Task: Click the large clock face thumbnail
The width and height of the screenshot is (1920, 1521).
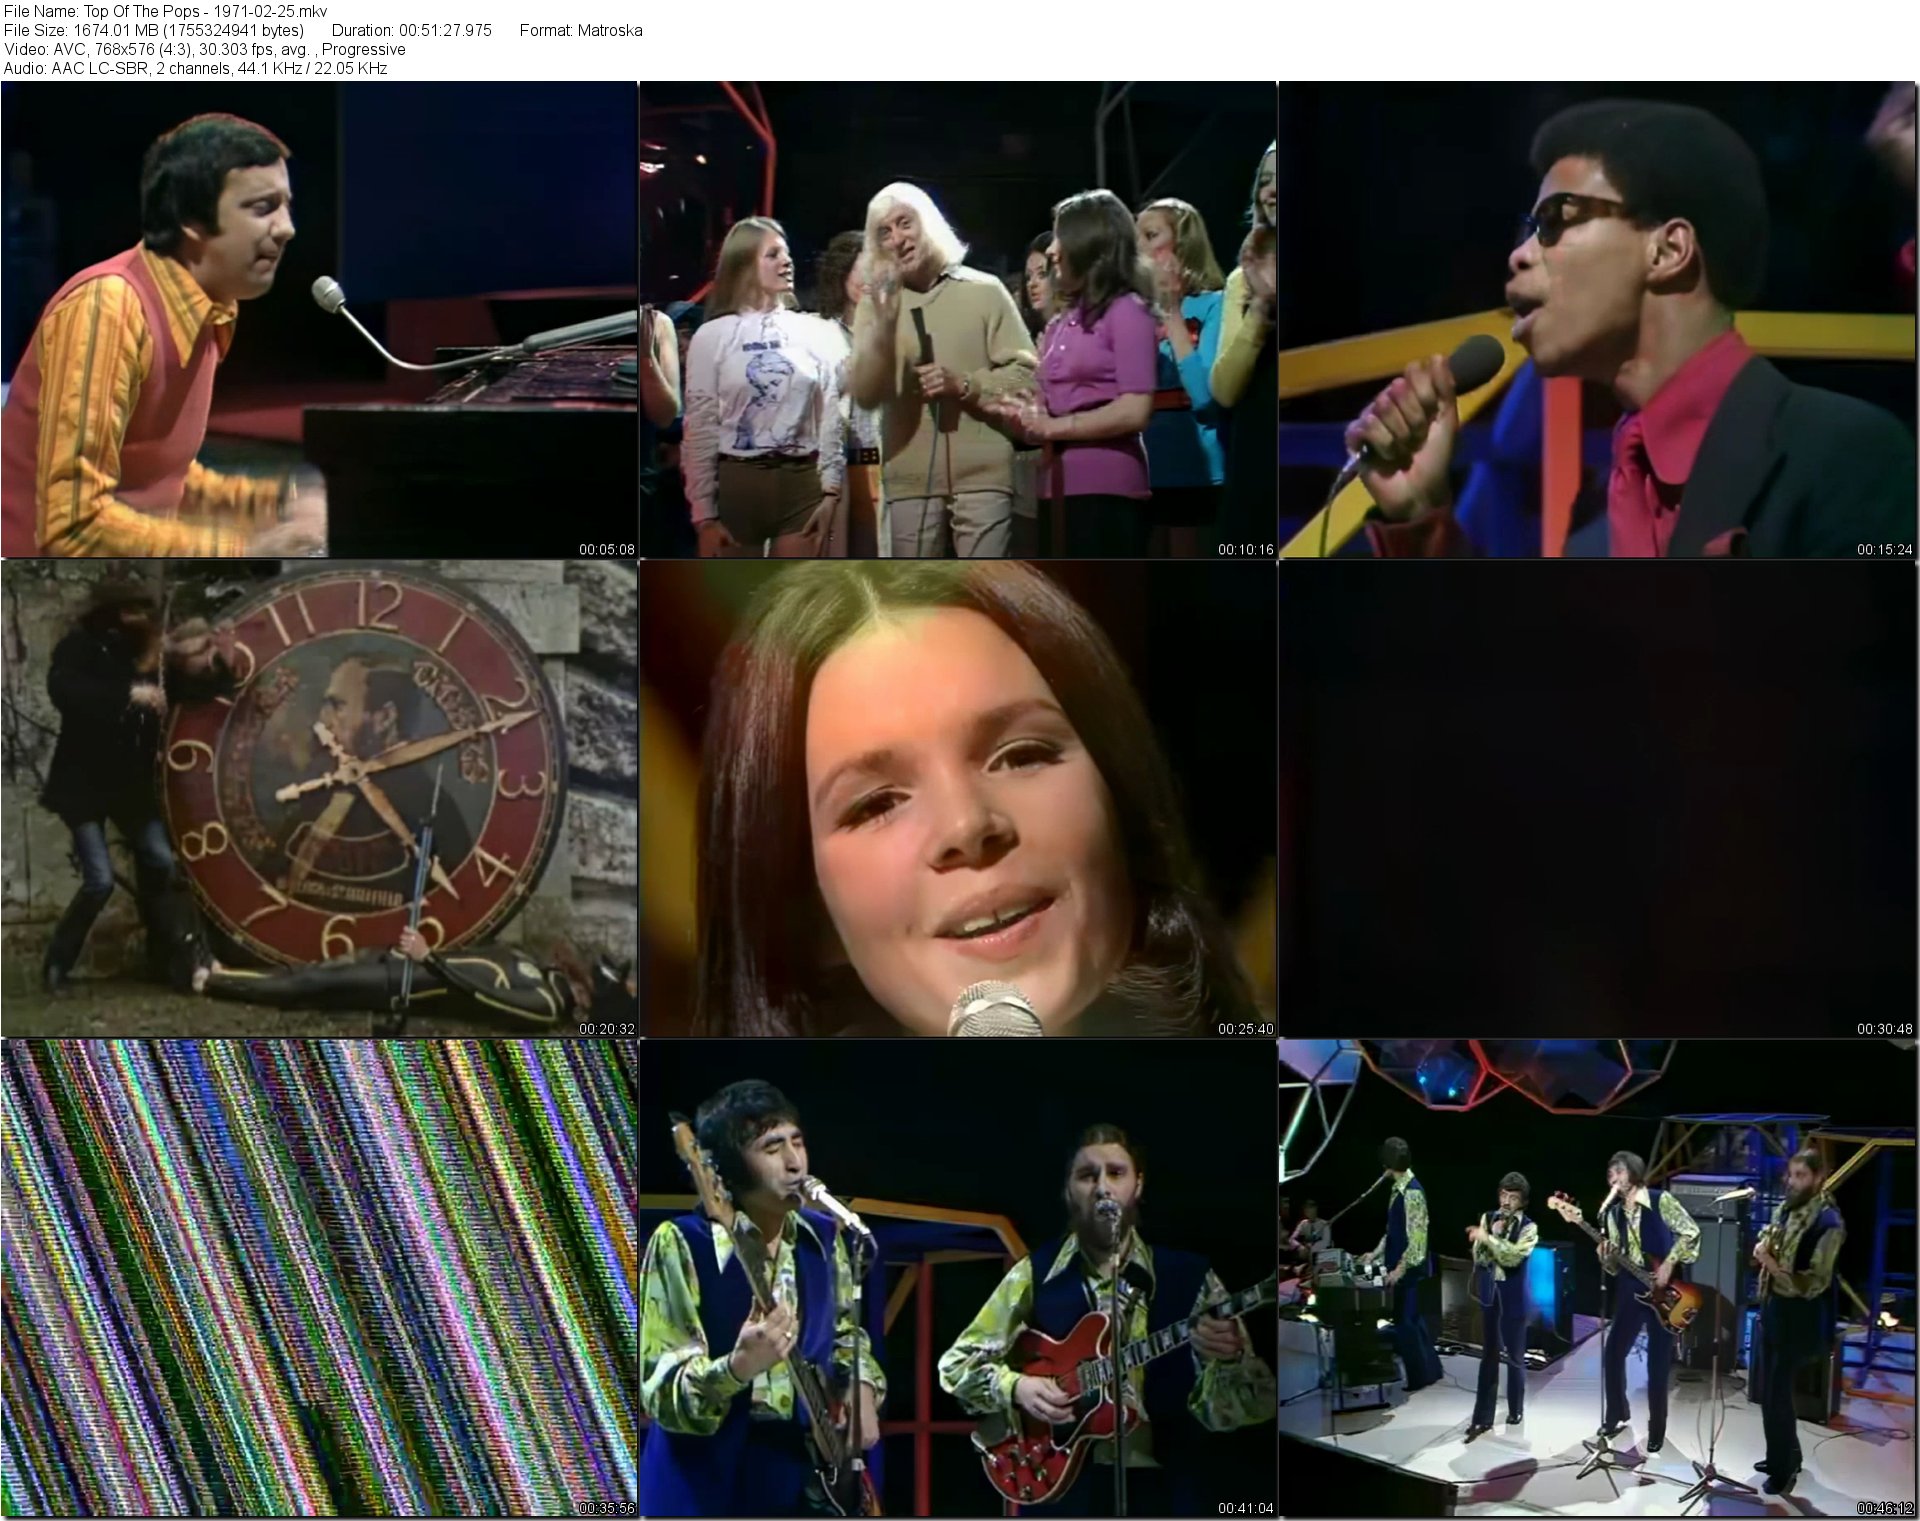Action: [x=319, y=798]
